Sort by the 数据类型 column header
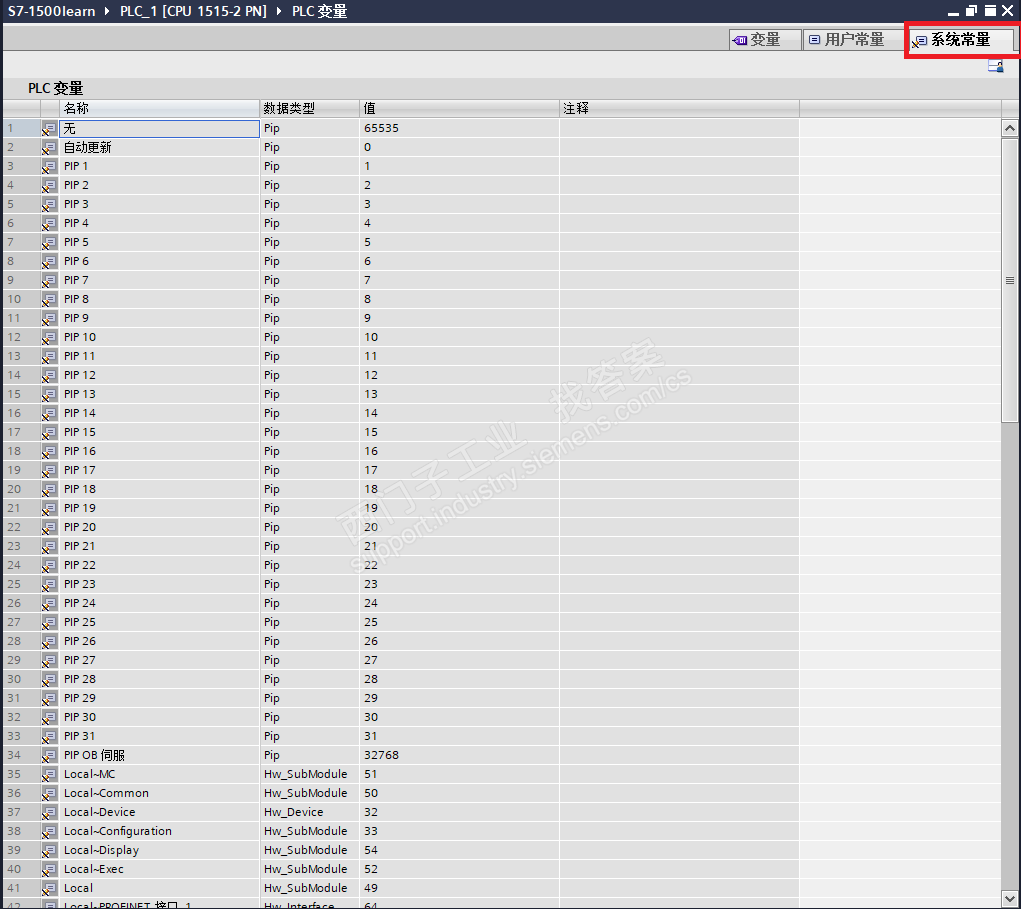The height and width of the screenshot is (909, 1021). point(310,108)
